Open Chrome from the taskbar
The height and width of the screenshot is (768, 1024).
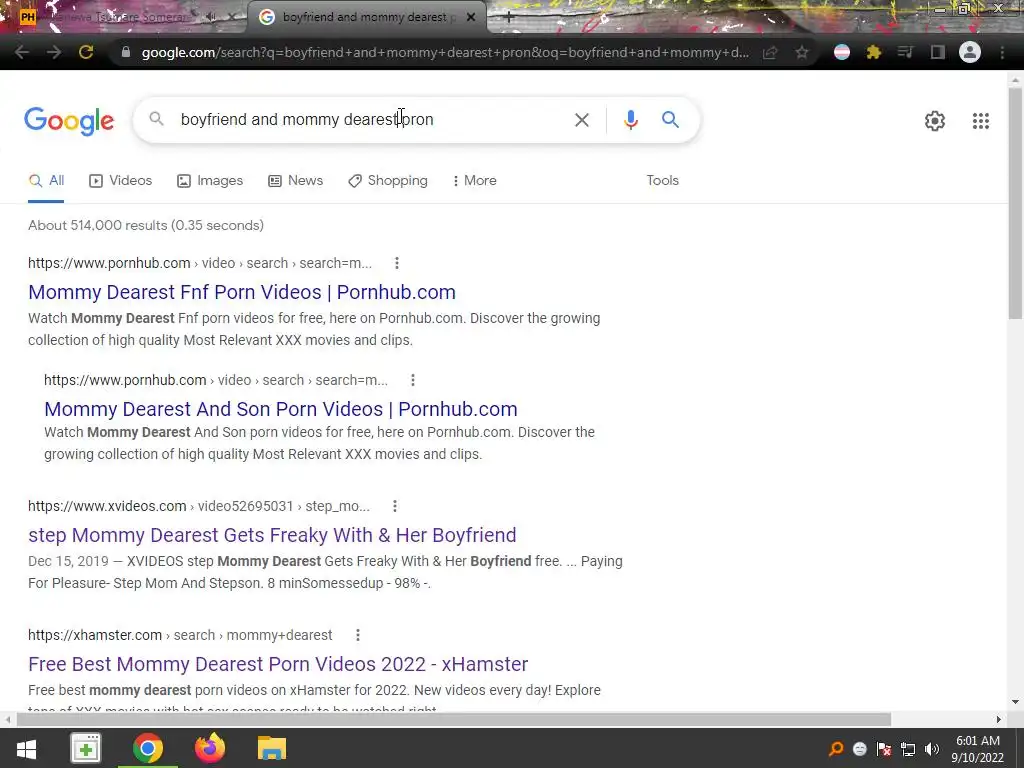tap(148, 748)
